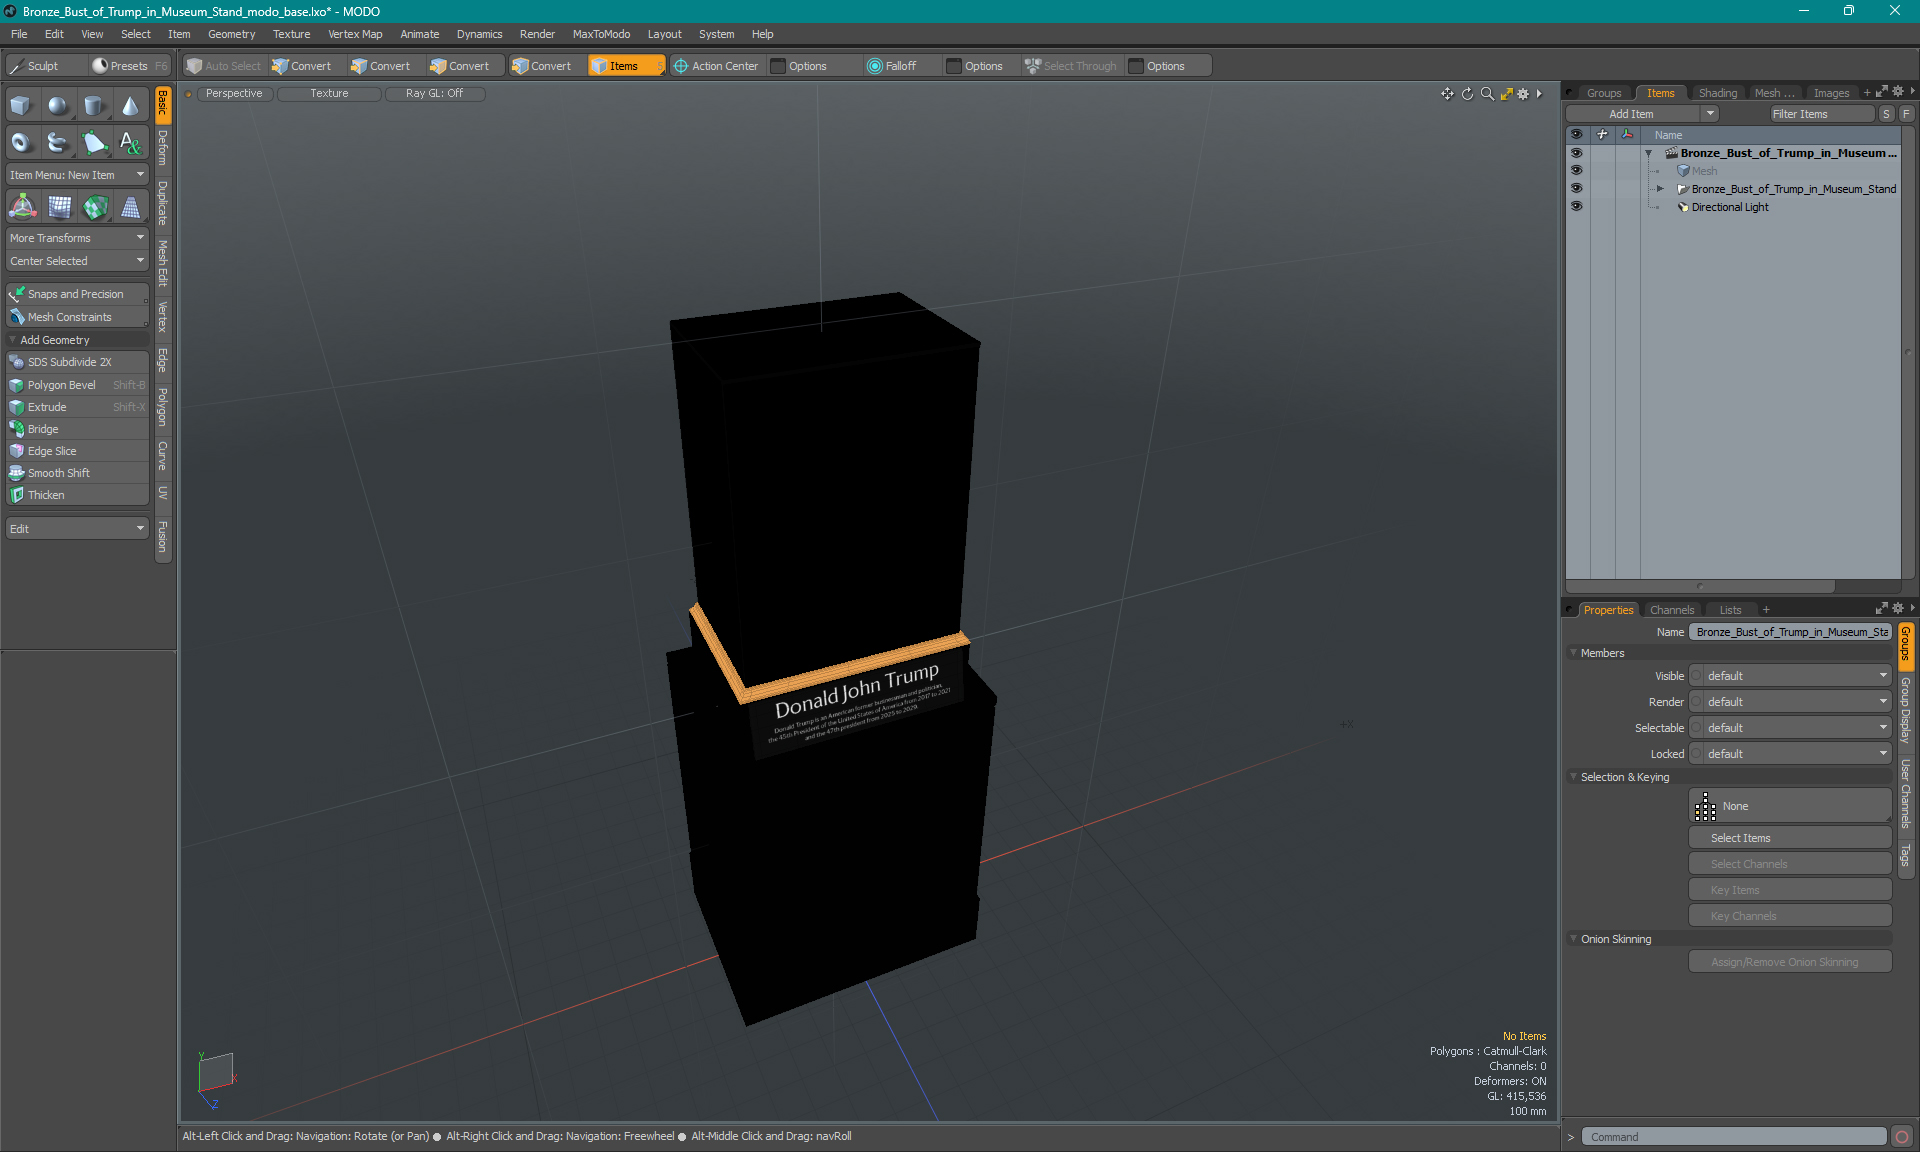1920x1152 pixels.
Task: Maximize viewport with orange arrows icon
Action: (1506, 94)
